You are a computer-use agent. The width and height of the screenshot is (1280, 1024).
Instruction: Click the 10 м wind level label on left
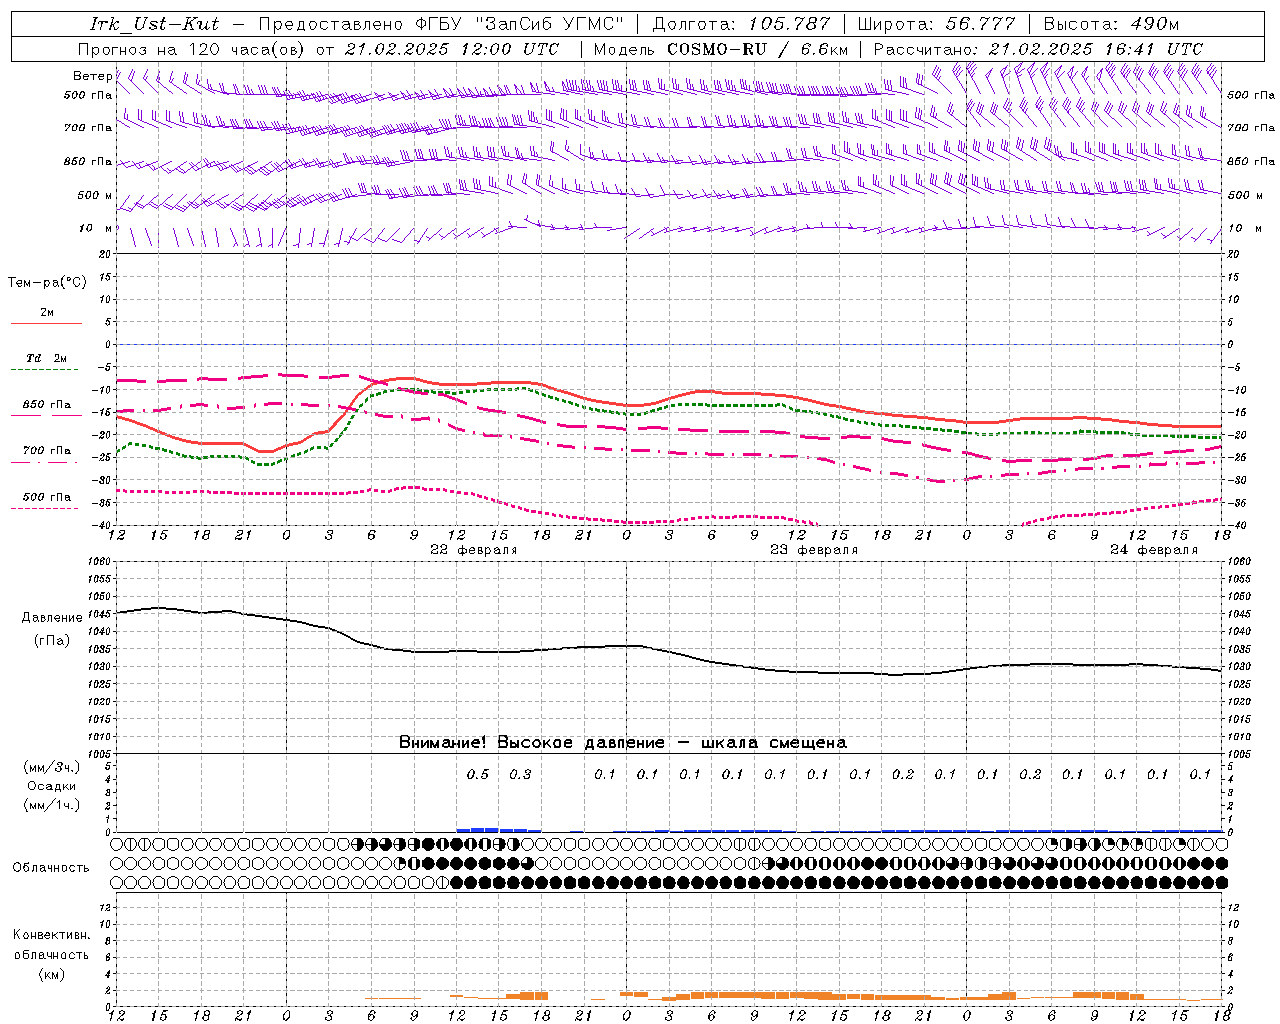tap(95, 228)
